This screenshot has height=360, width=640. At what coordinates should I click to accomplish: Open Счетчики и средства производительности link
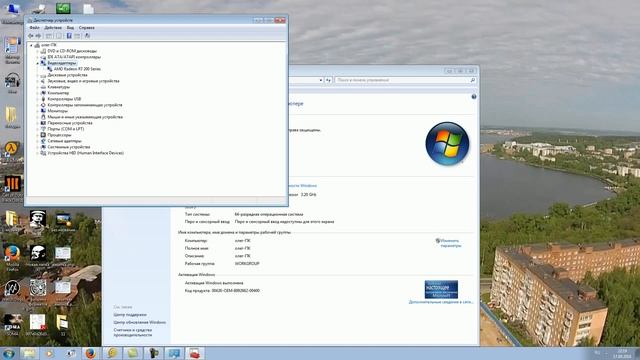133,332
